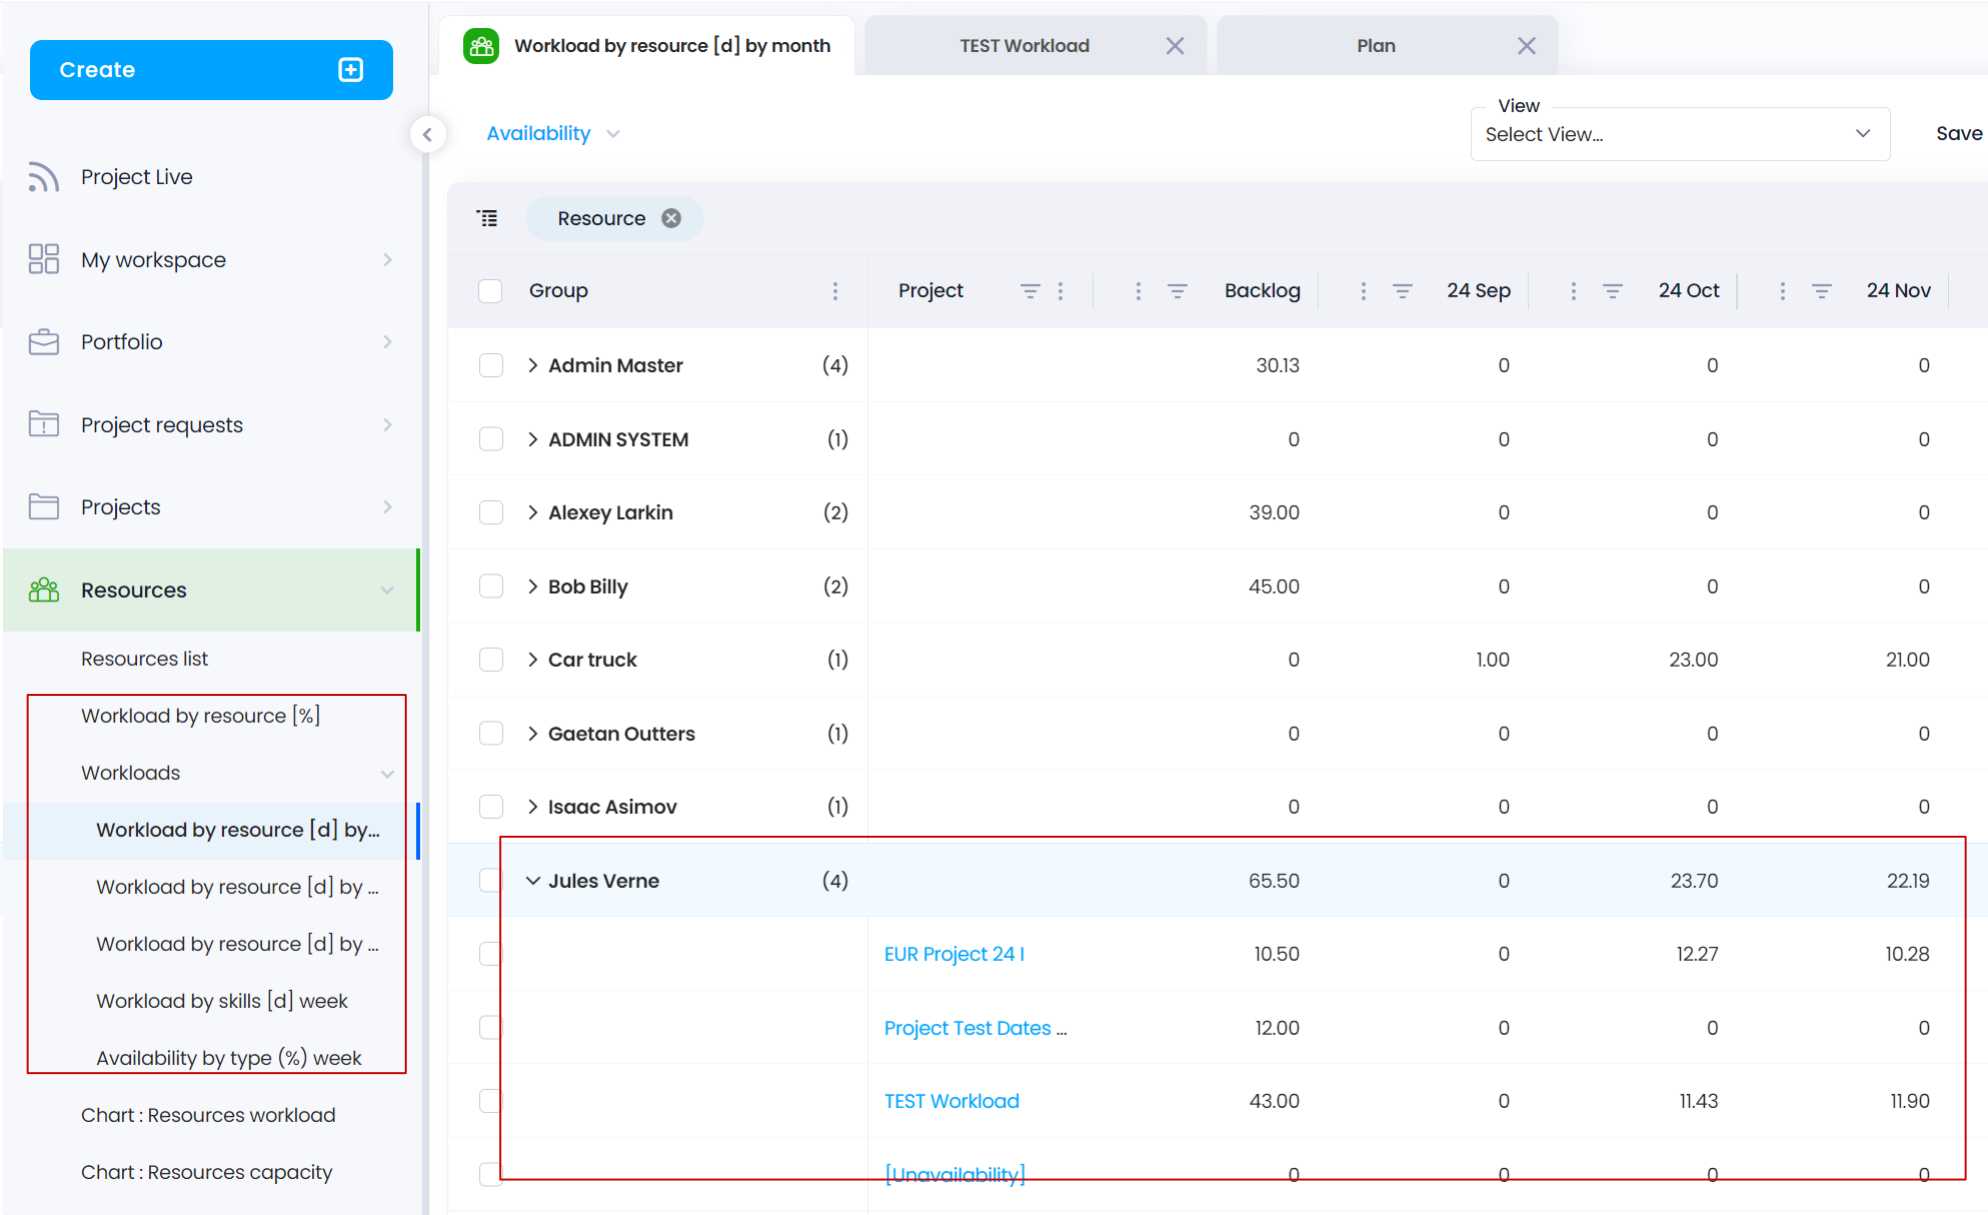1988x1215 pixels.
Task: Open the TEST Workload project link
Action: 951,1101
